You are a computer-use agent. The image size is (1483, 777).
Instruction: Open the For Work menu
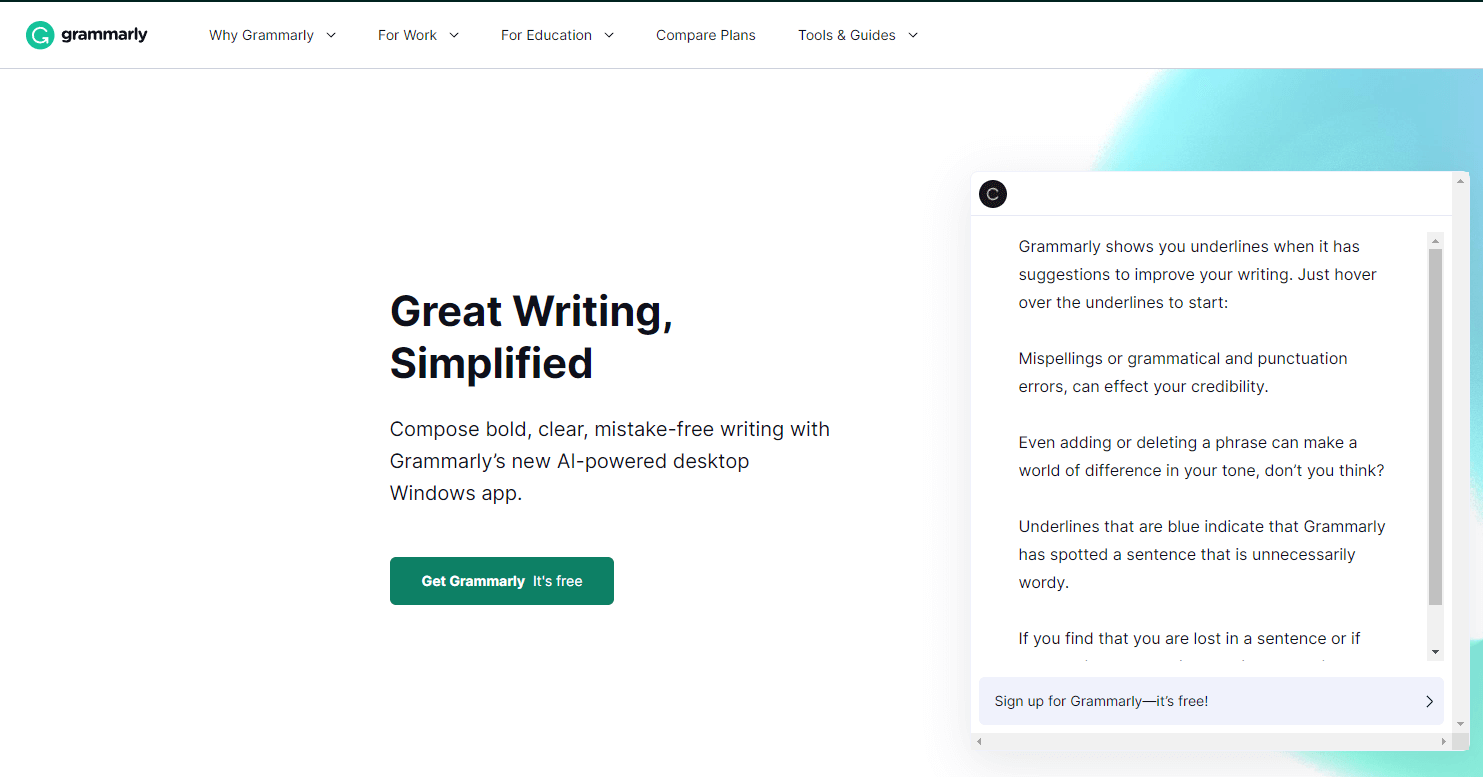[x=407, y=35]
